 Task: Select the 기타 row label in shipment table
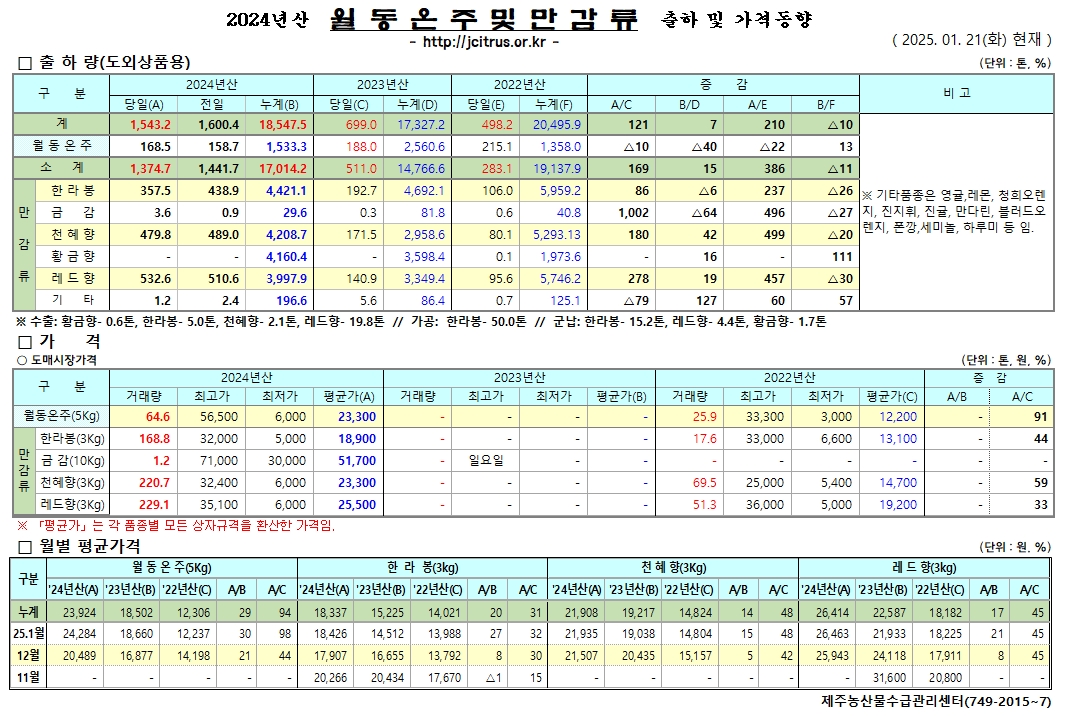point(72,300)
